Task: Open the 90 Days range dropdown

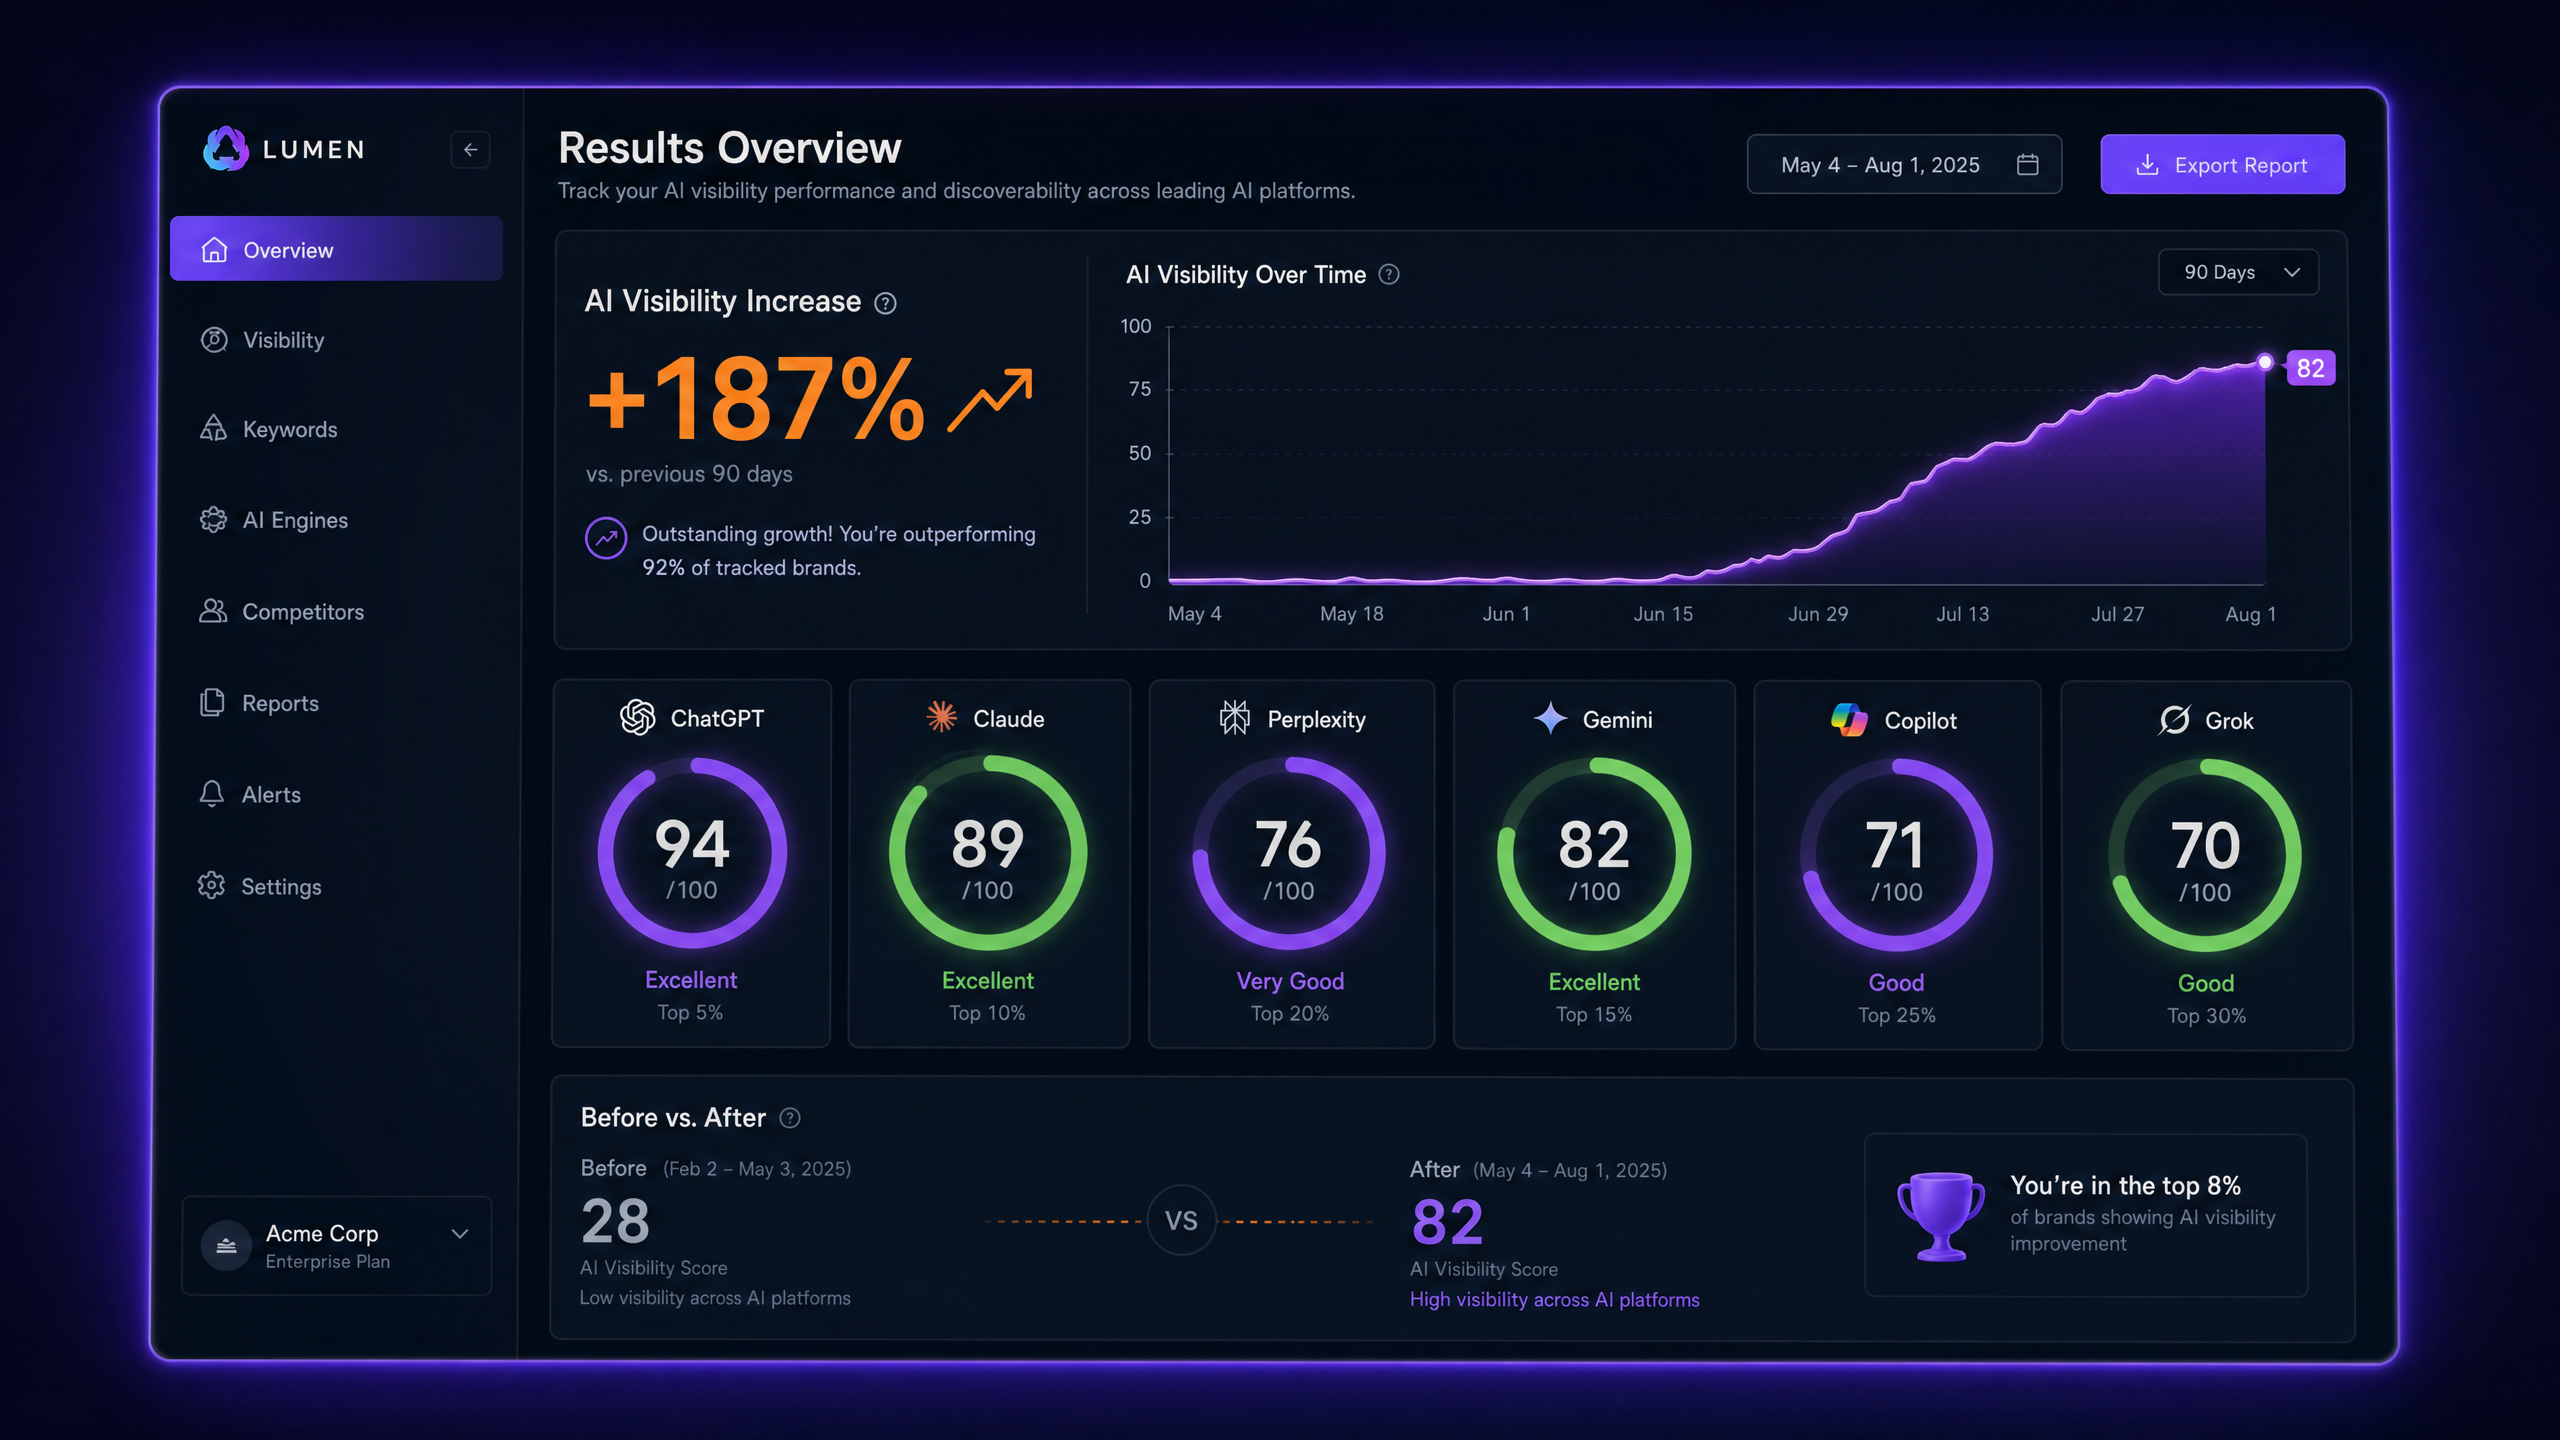Action: click(x=2238, y=272)
